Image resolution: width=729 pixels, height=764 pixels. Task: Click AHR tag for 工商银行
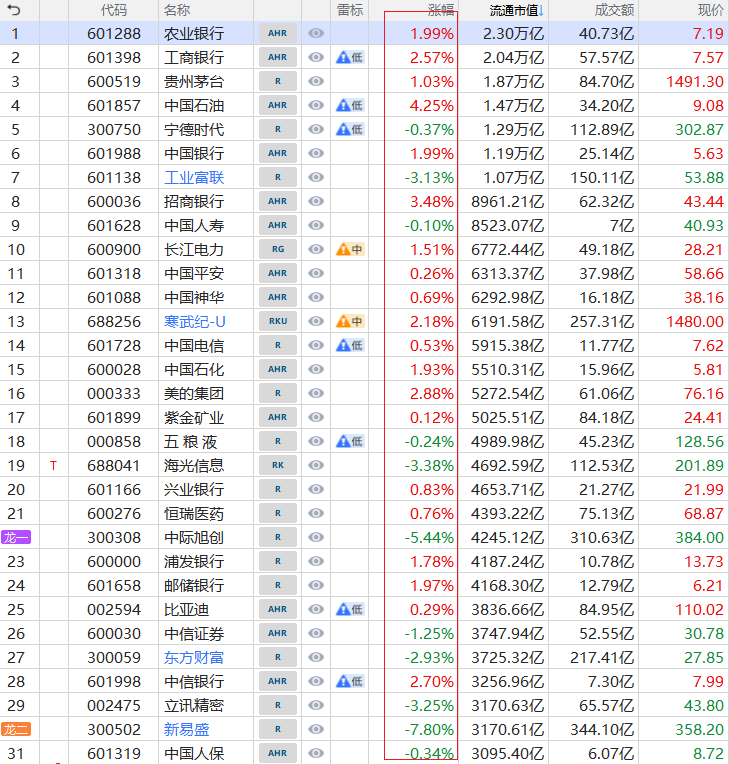278,57
